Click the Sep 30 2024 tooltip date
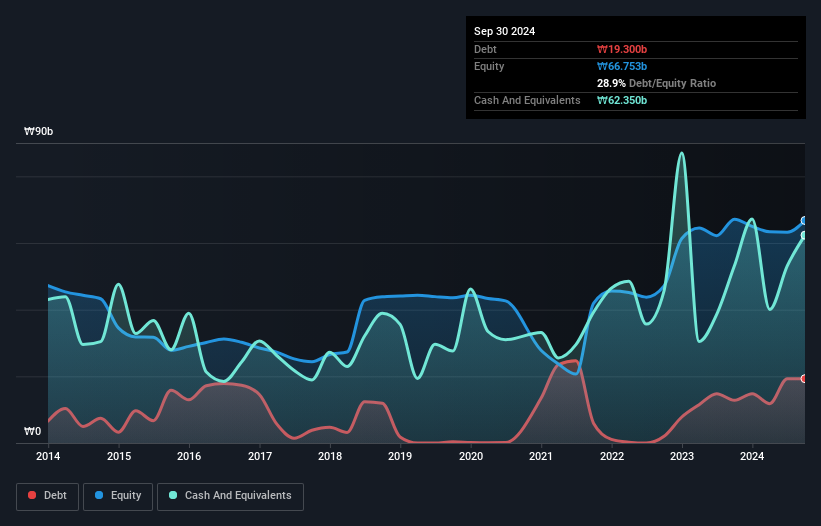Image resolution: width=821 pixels, height=526 pixels. pos(504,31)
